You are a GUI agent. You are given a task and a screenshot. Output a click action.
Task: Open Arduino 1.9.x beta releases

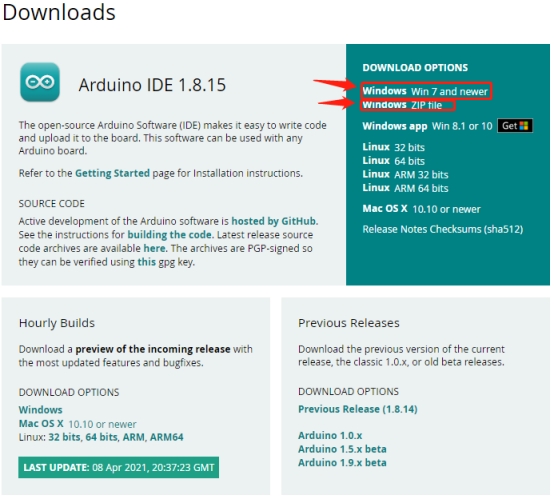[342, 463]
